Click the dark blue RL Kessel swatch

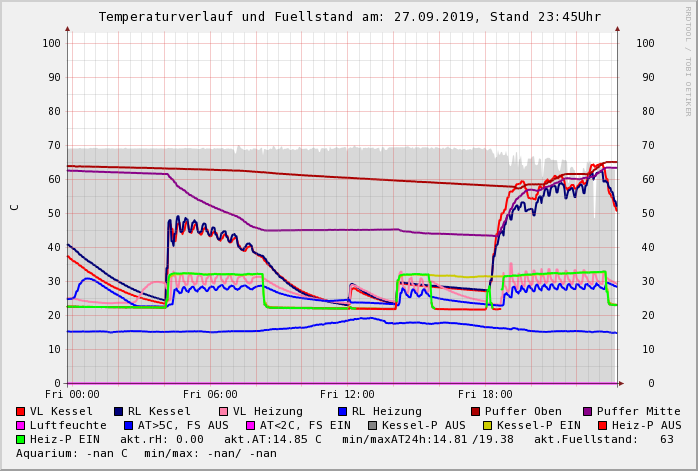click(x=118, y=411)
